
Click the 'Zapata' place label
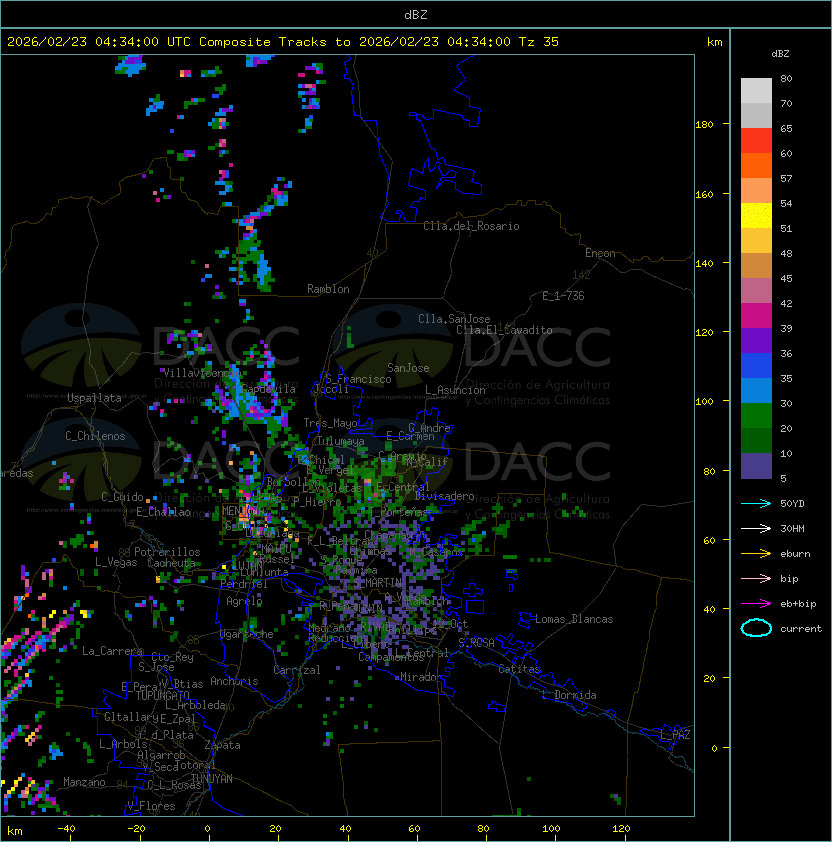coord(222,745)
